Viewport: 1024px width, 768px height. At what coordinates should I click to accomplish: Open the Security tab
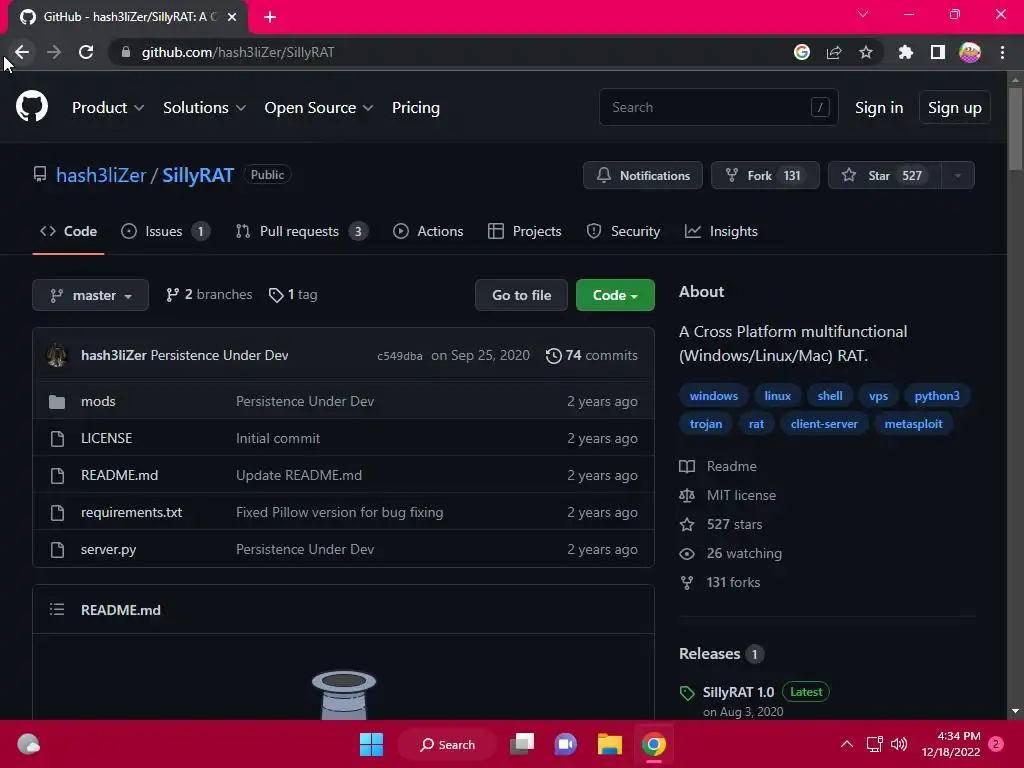click(624, 231)
